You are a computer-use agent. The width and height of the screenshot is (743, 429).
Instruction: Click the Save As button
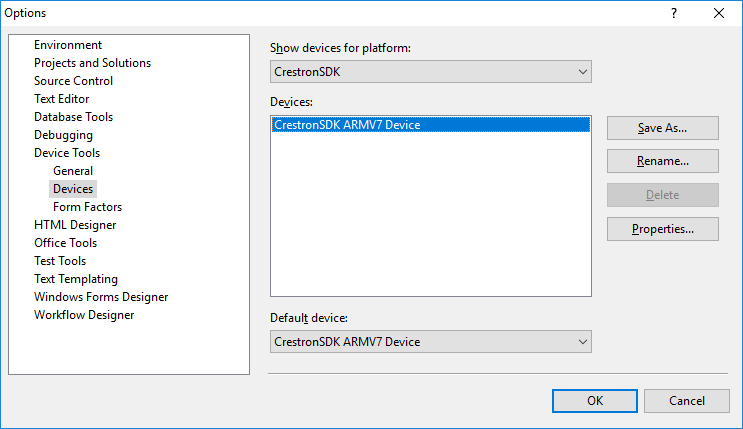tap(662, 128)
